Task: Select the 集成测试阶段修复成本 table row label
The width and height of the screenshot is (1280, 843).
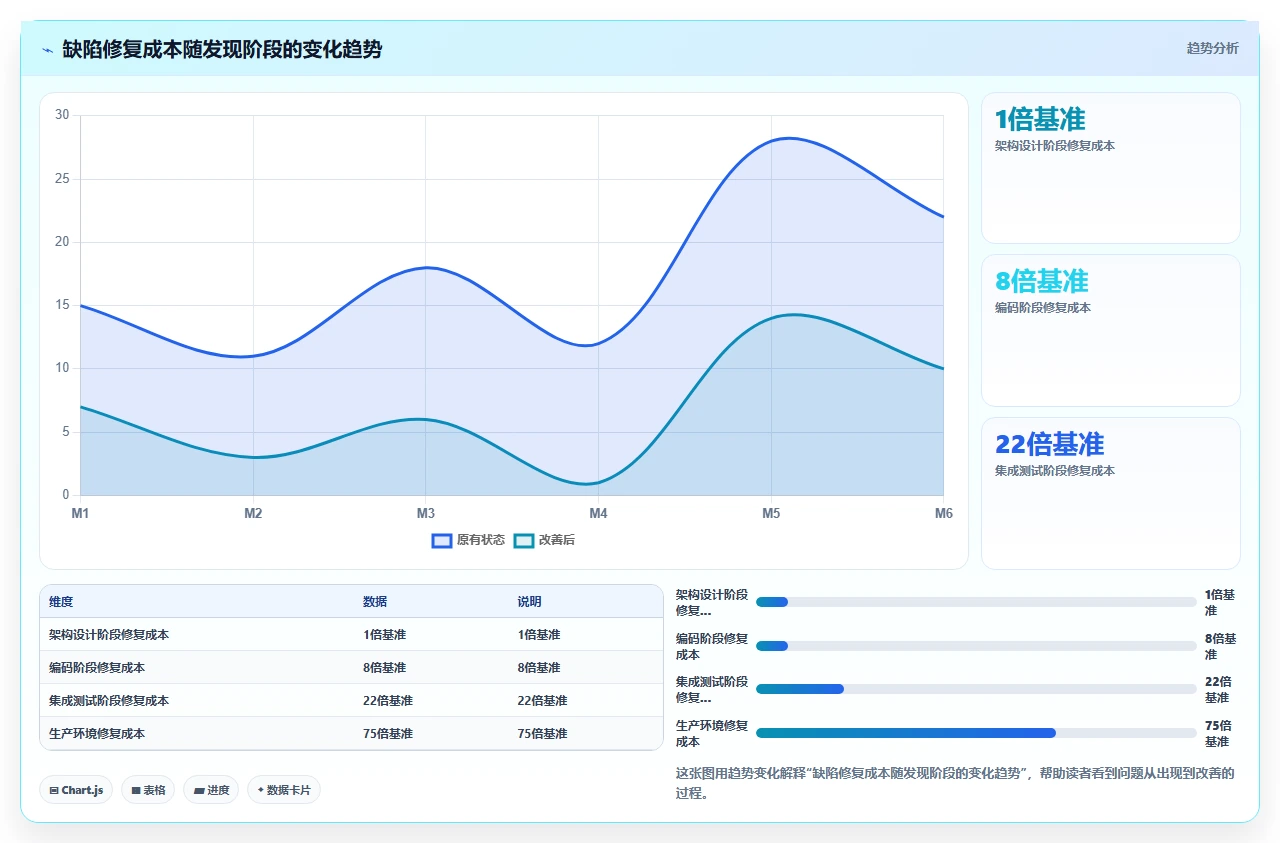Action: (109, 701)
